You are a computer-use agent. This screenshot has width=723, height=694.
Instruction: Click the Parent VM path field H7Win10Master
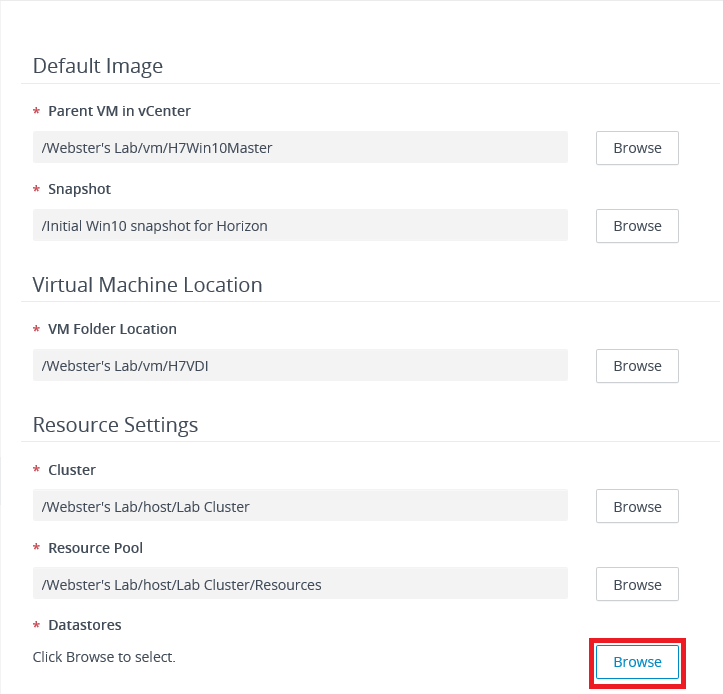pos(300,148)
